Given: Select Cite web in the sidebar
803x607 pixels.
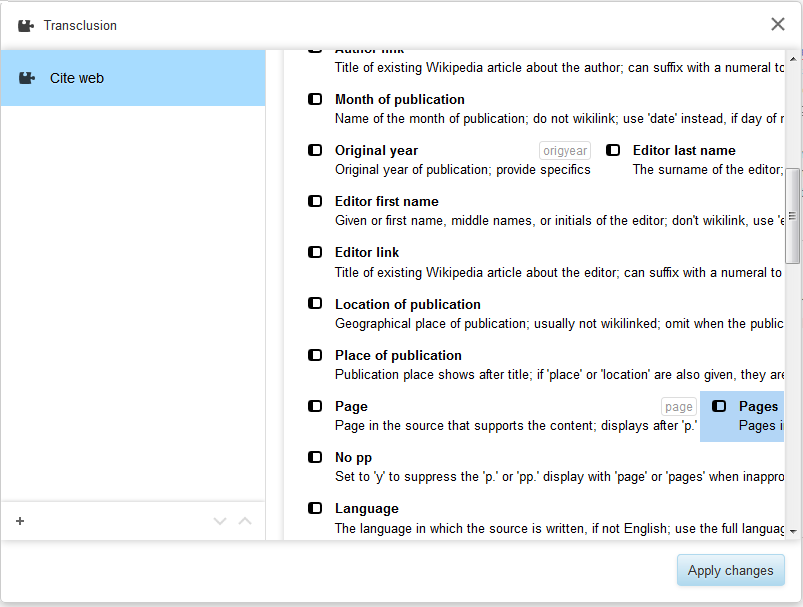Looking at the screenshot, I should coord(133,78).
